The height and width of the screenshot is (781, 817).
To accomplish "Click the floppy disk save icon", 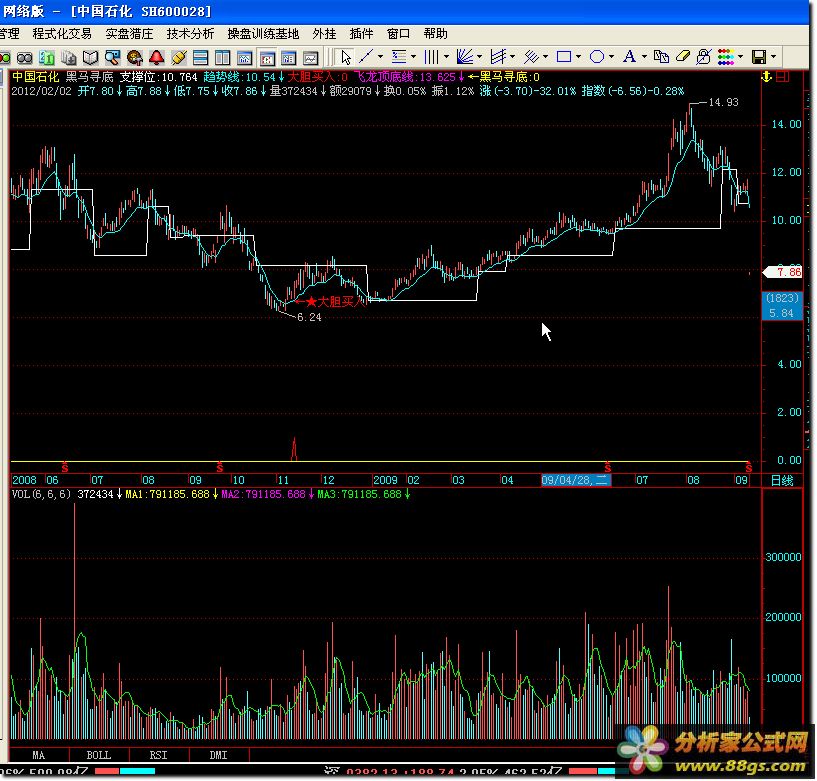I will click(759, 57).
